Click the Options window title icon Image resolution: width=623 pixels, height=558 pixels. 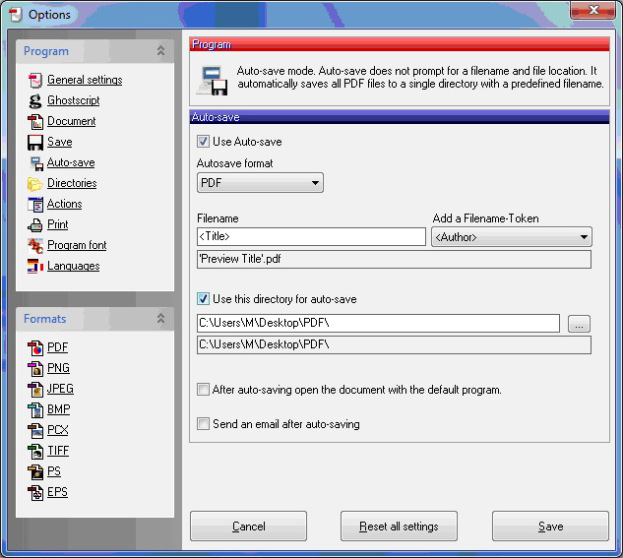(15, 14)
